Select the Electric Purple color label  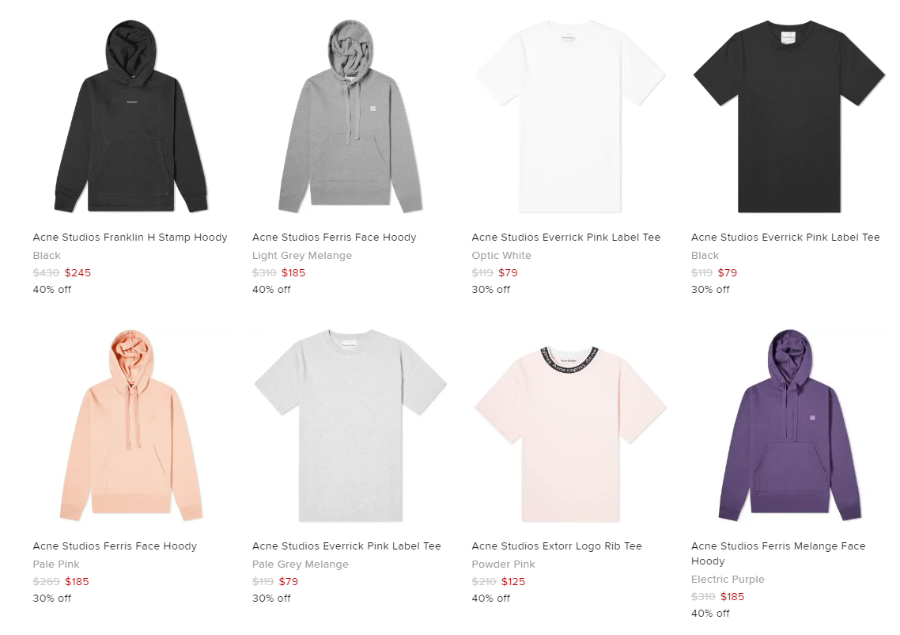pyautogui.click(x=728, y=579)
